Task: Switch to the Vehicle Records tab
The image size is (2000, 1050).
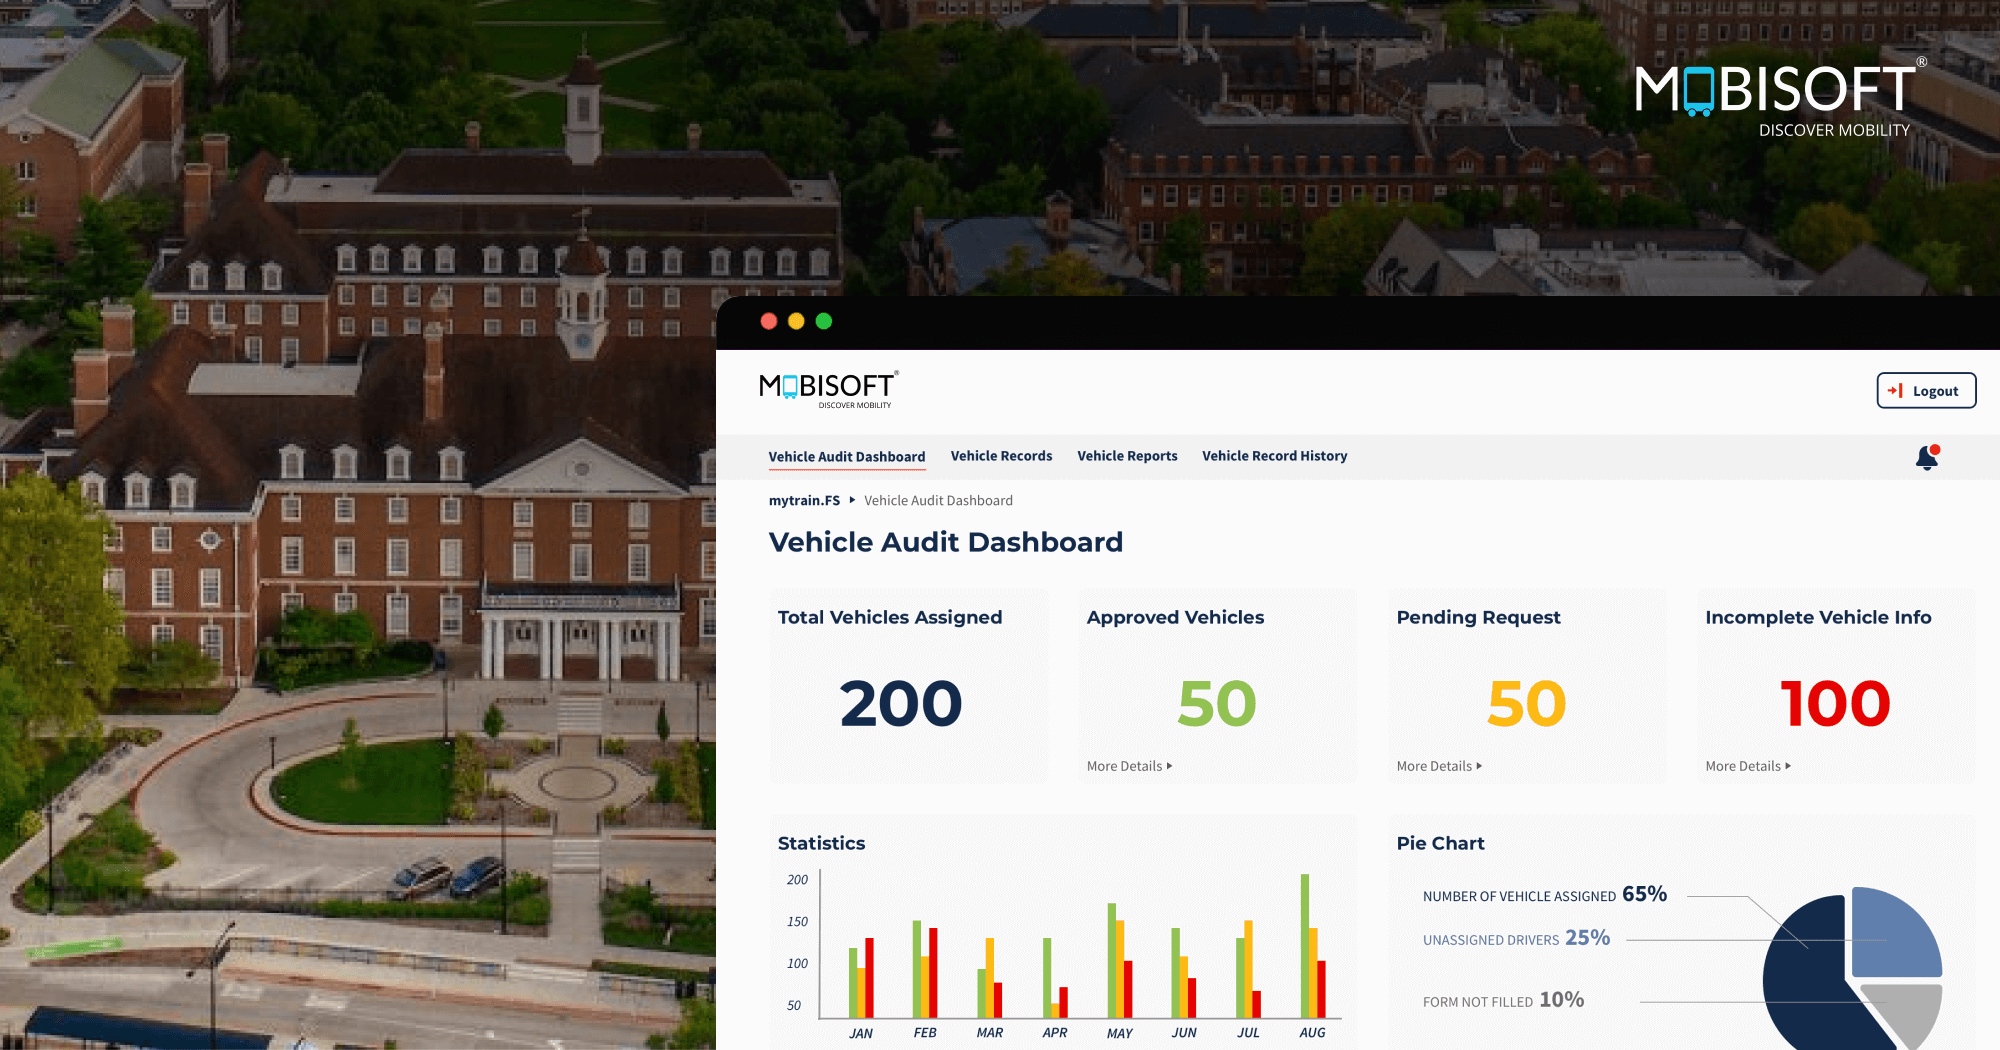Action: [1001, 456]
